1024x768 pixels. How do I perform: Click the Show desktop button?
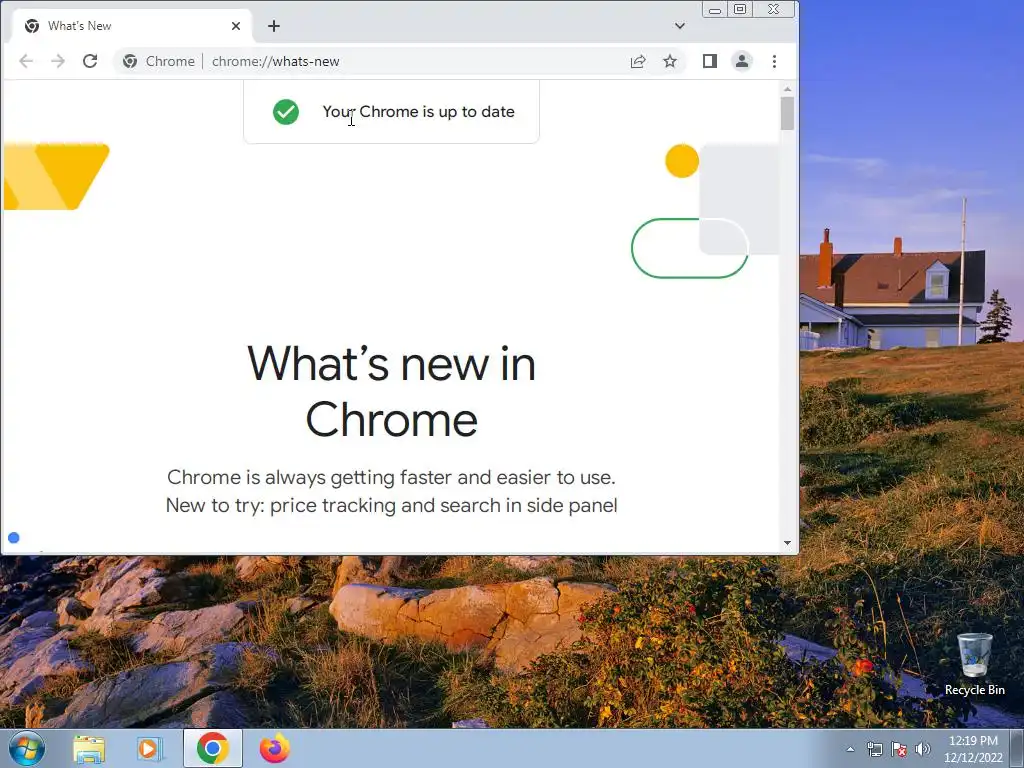(1017, 748)
